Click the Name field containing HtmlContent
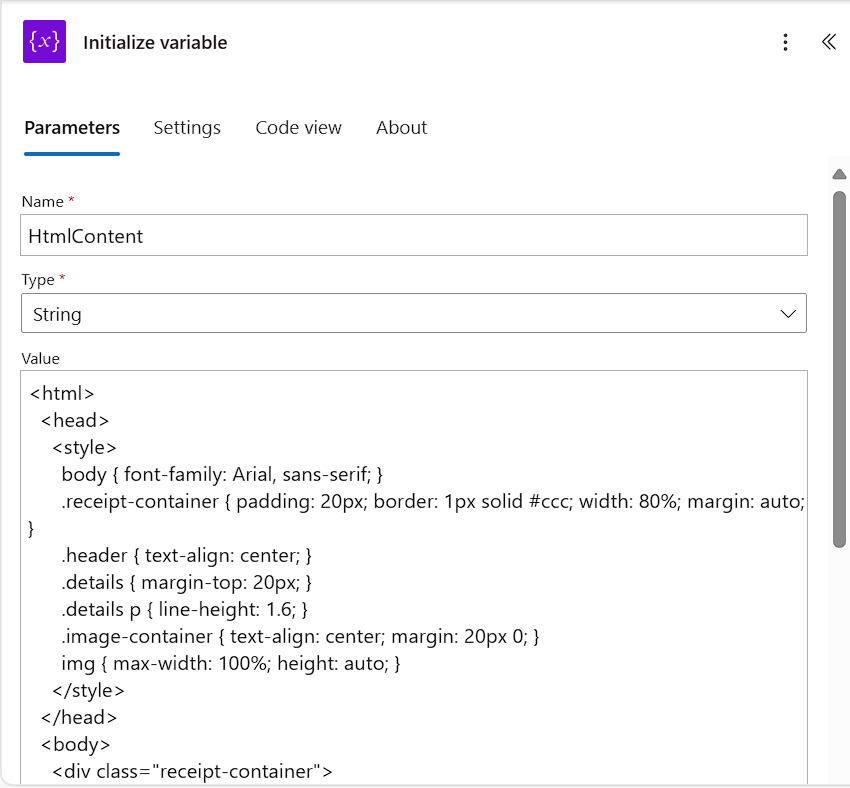Image resolution: width=850 pixels, height=788 pixels. [x=413, y=236]
